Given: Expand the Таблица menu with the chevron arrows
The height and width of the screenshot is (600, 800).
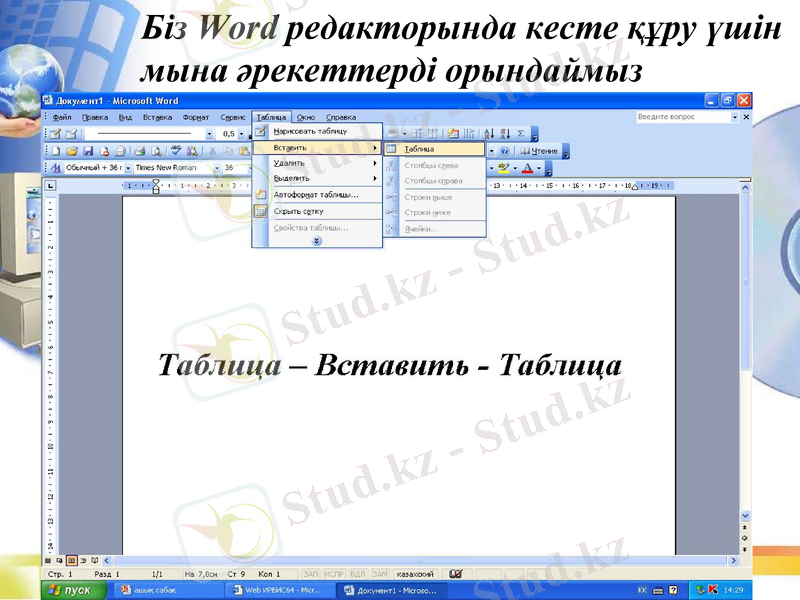Looking at the screenshot, I should (x=316, y=241).
